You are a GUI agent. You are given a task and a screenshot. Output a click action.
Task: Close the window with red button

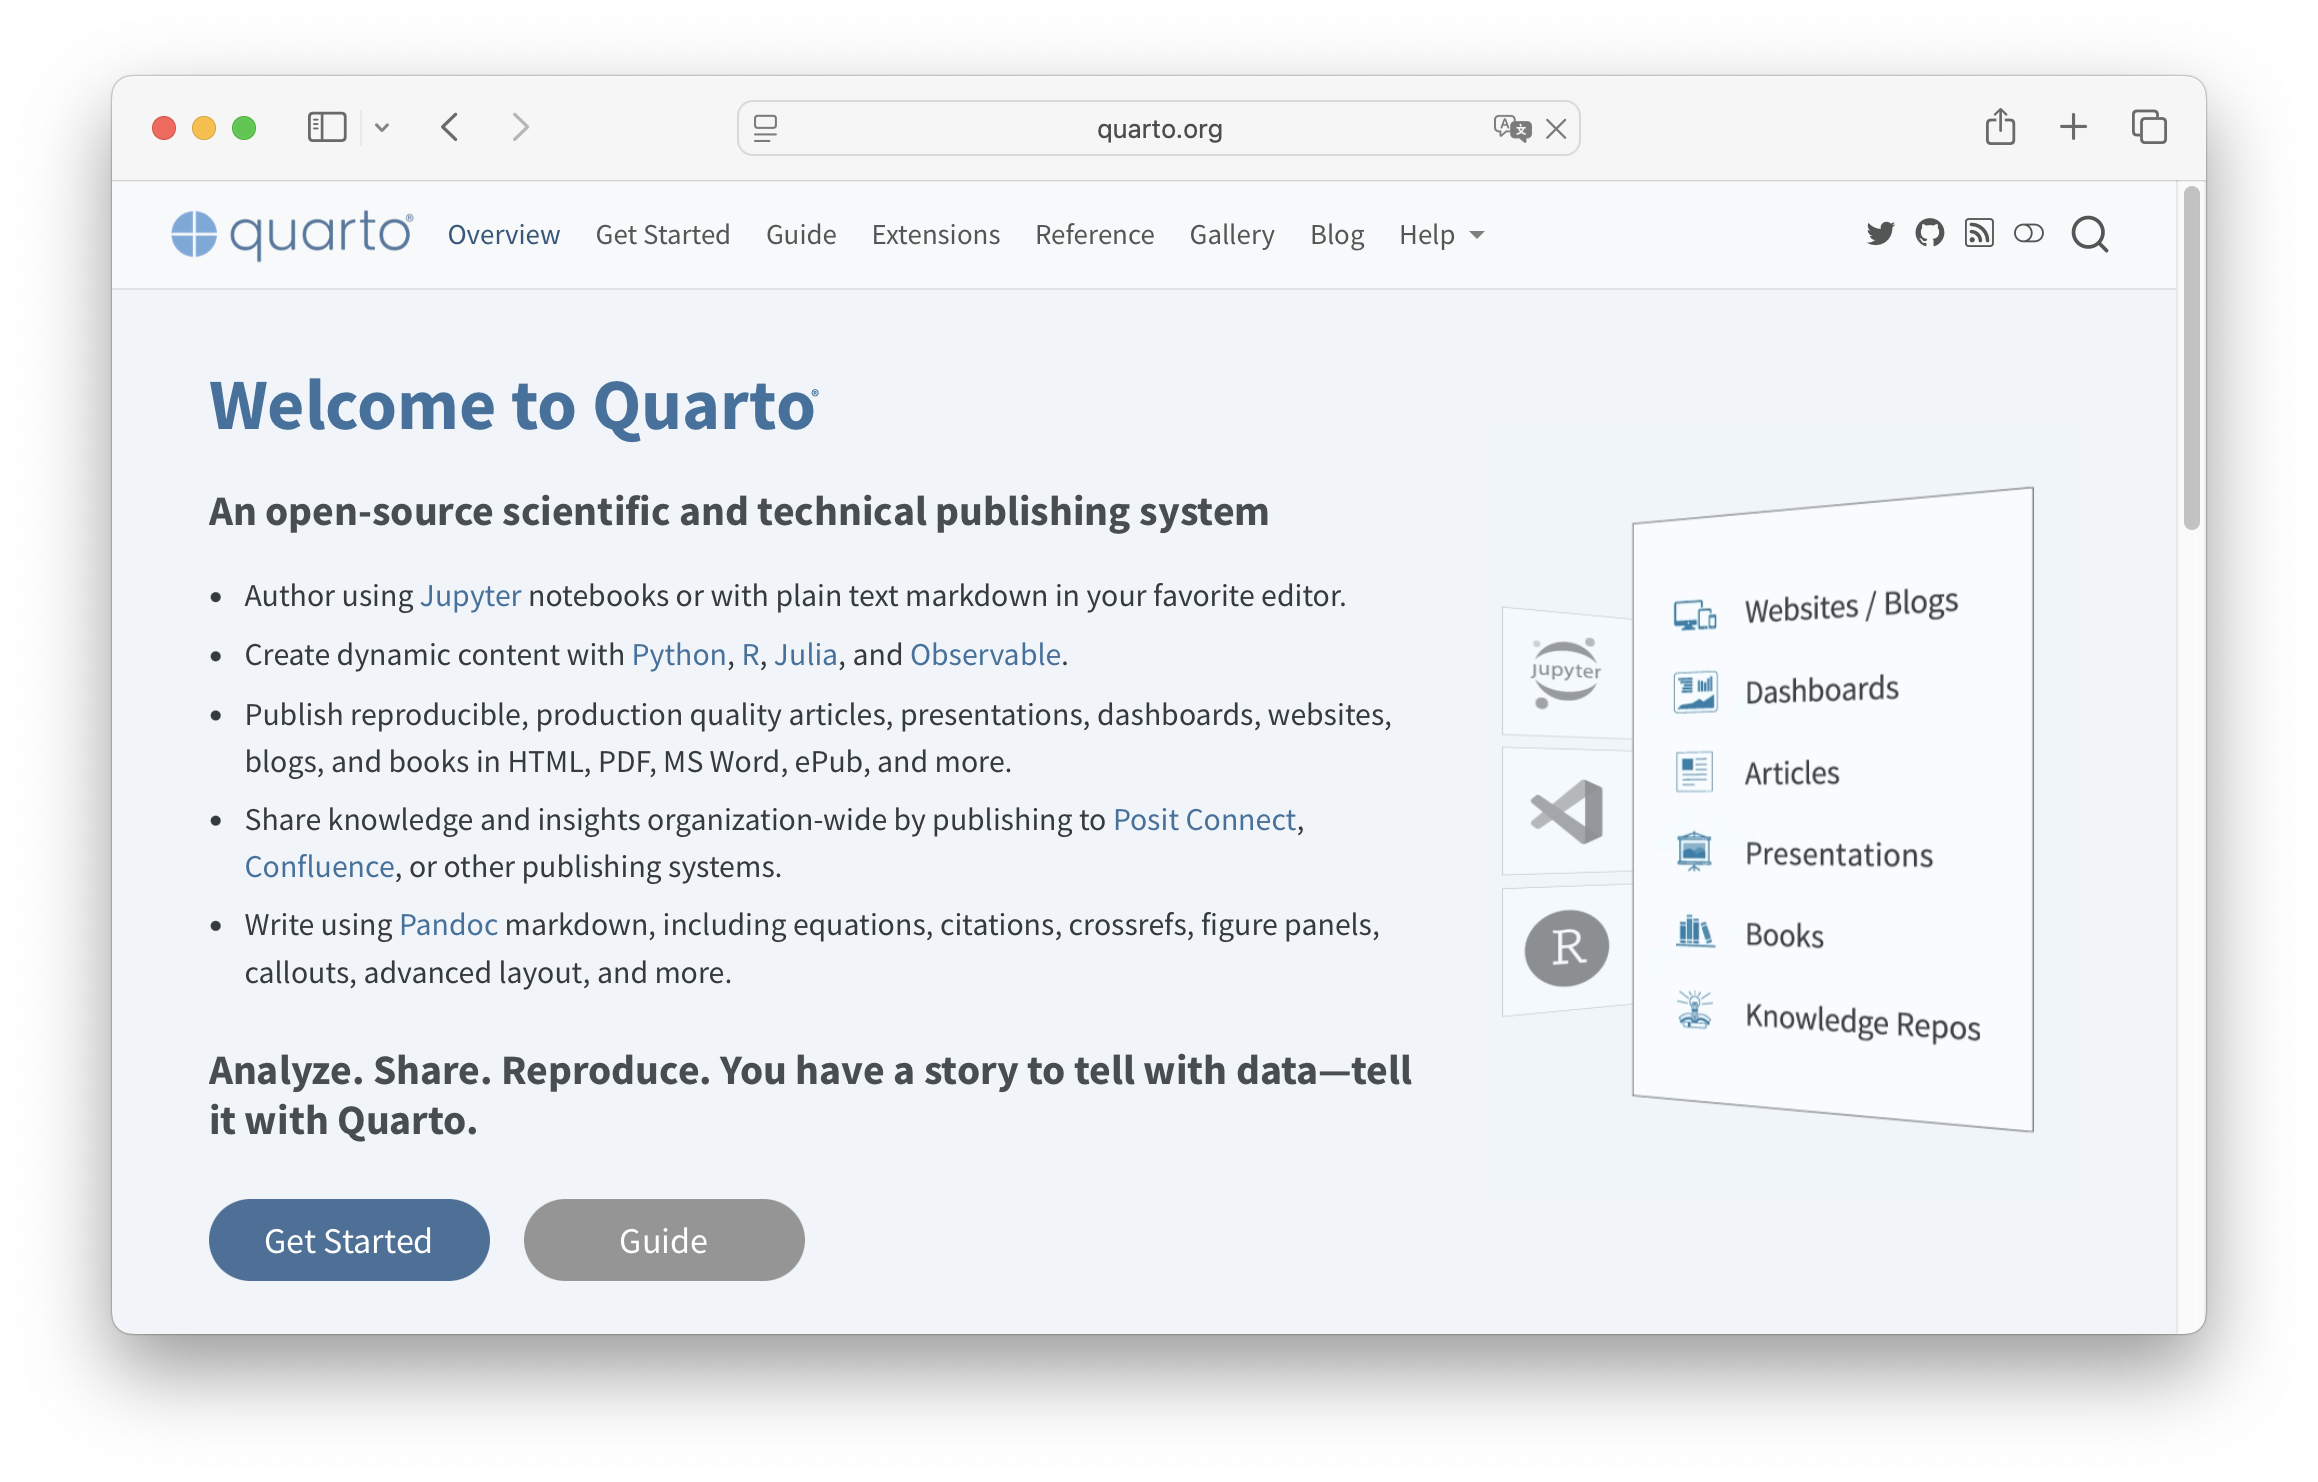pyautogui.click(x=164, y=128)
